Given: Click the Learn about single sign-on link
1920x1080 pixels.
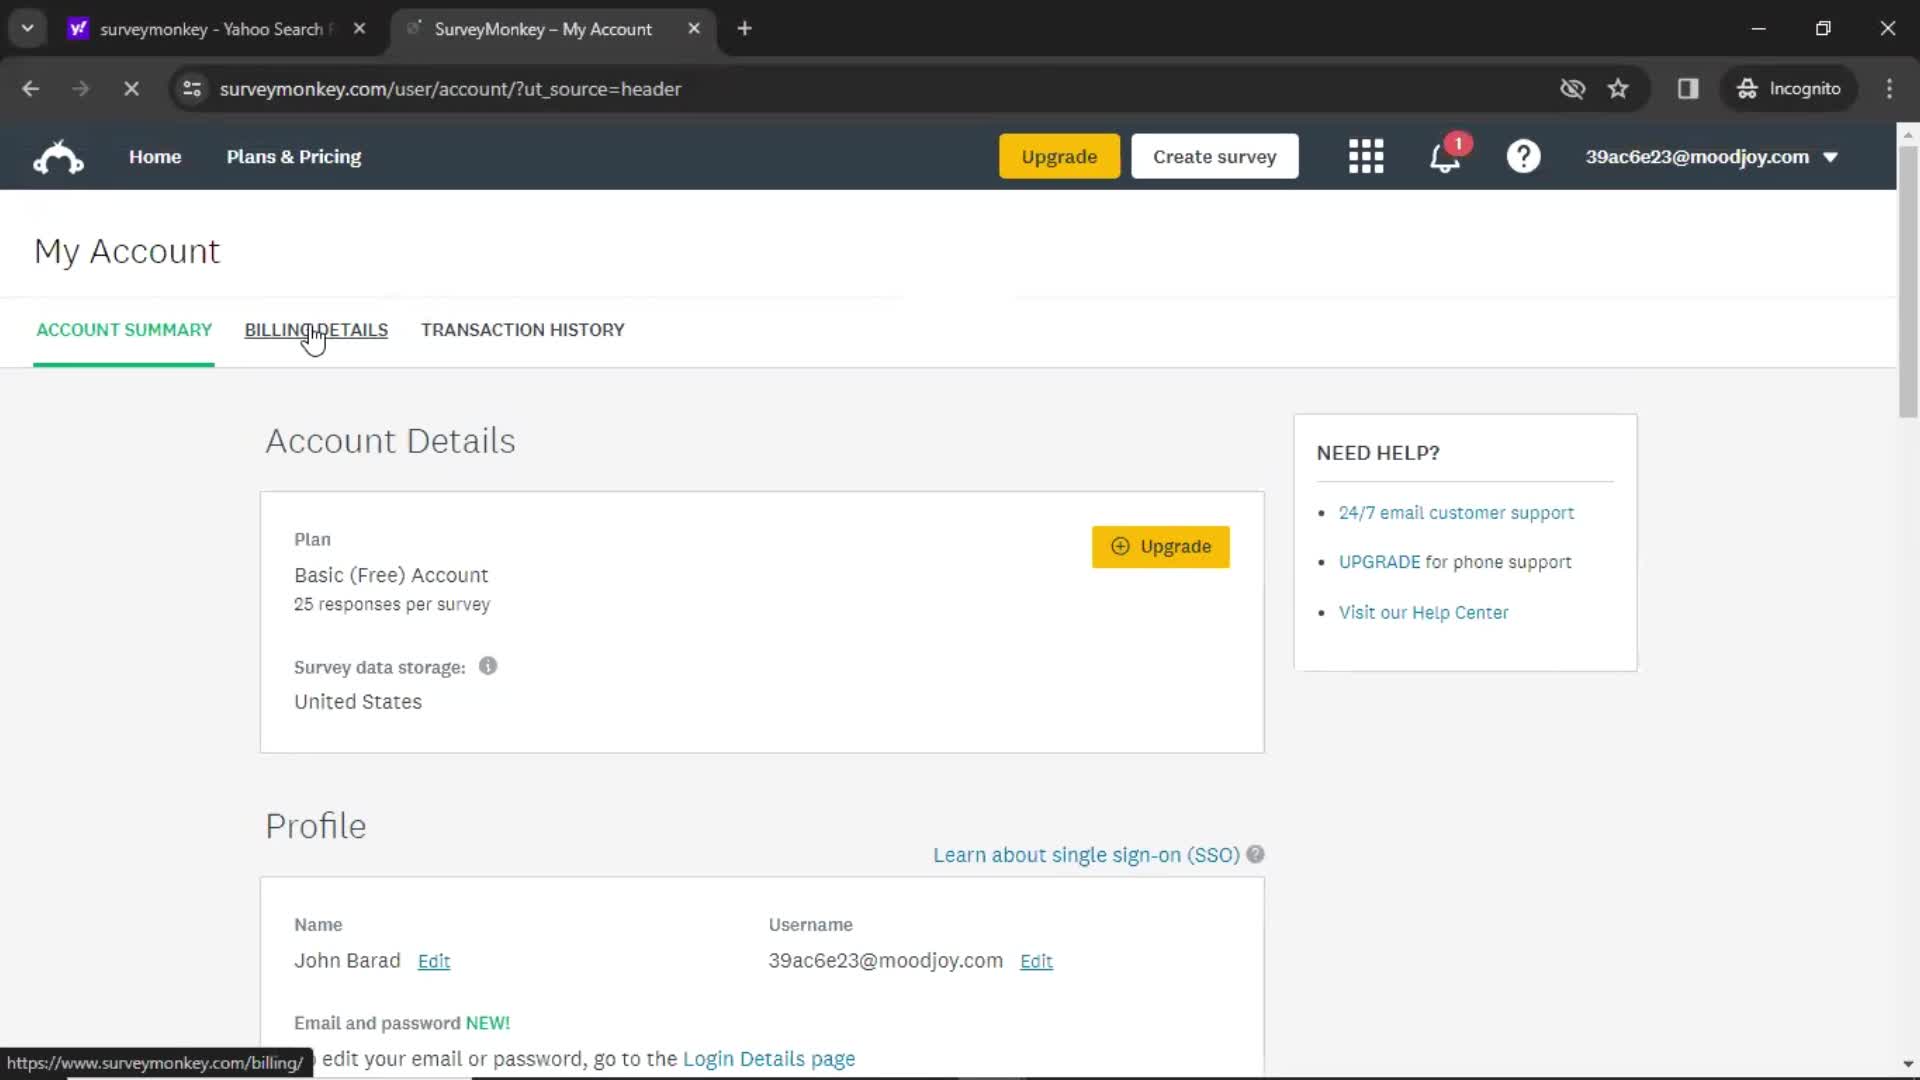Looking at the screenshot, I should coord(1085,855).
